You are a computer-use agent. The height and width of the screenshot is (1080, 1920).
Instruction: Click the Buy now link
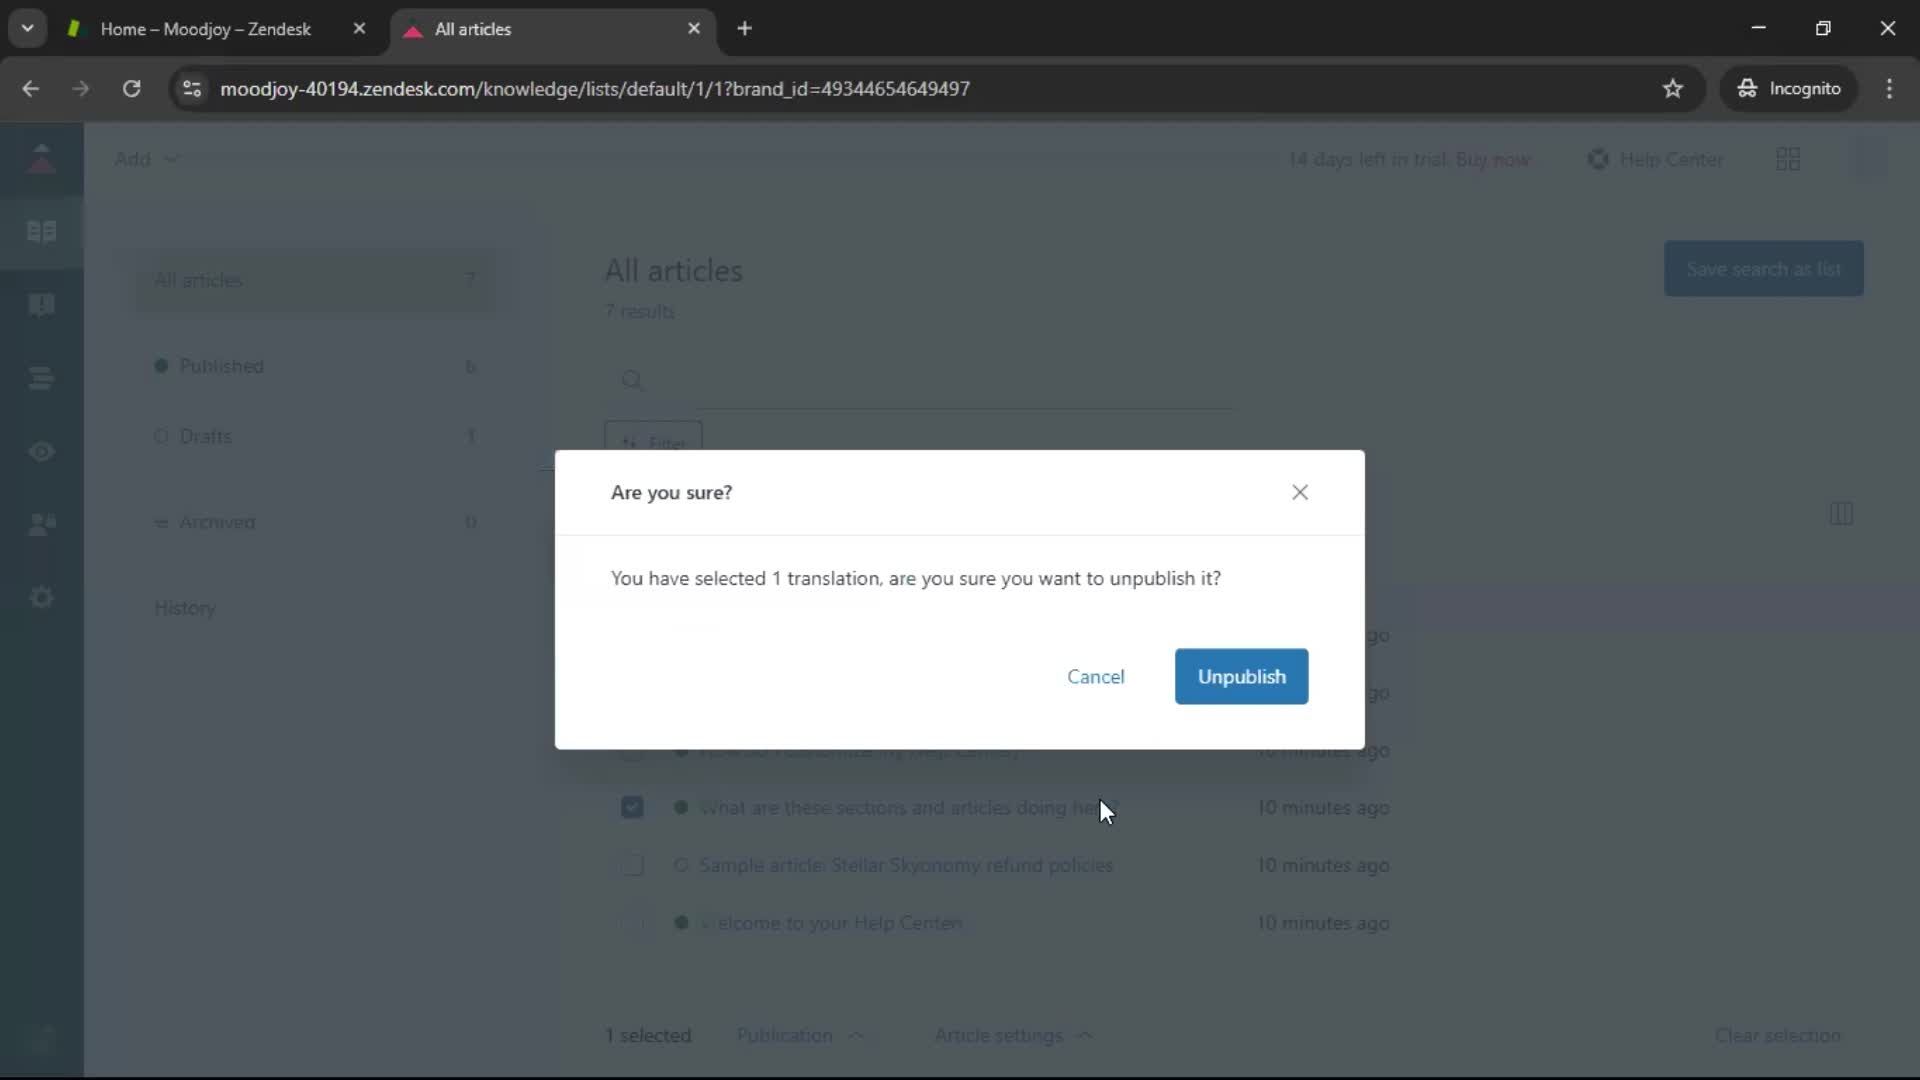[1492, 159]
